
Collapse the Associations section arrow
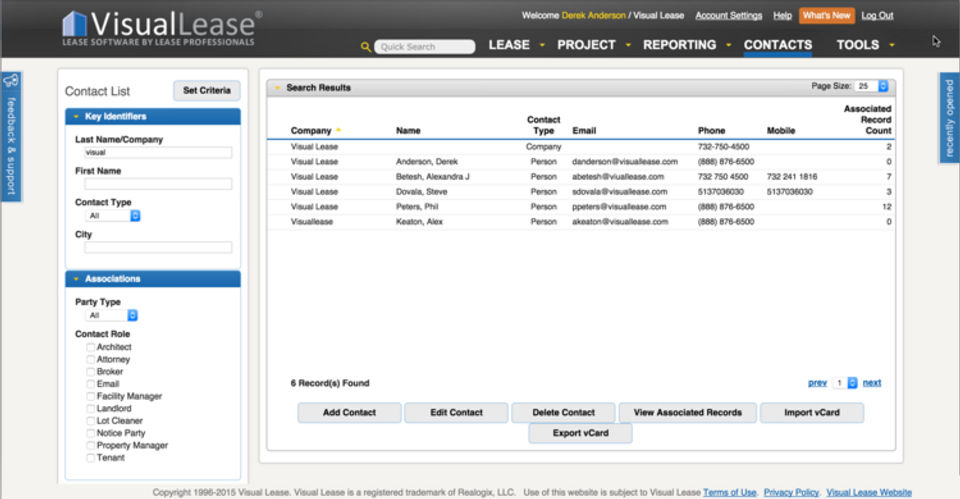pyautogui.click(x=77, y=279)
